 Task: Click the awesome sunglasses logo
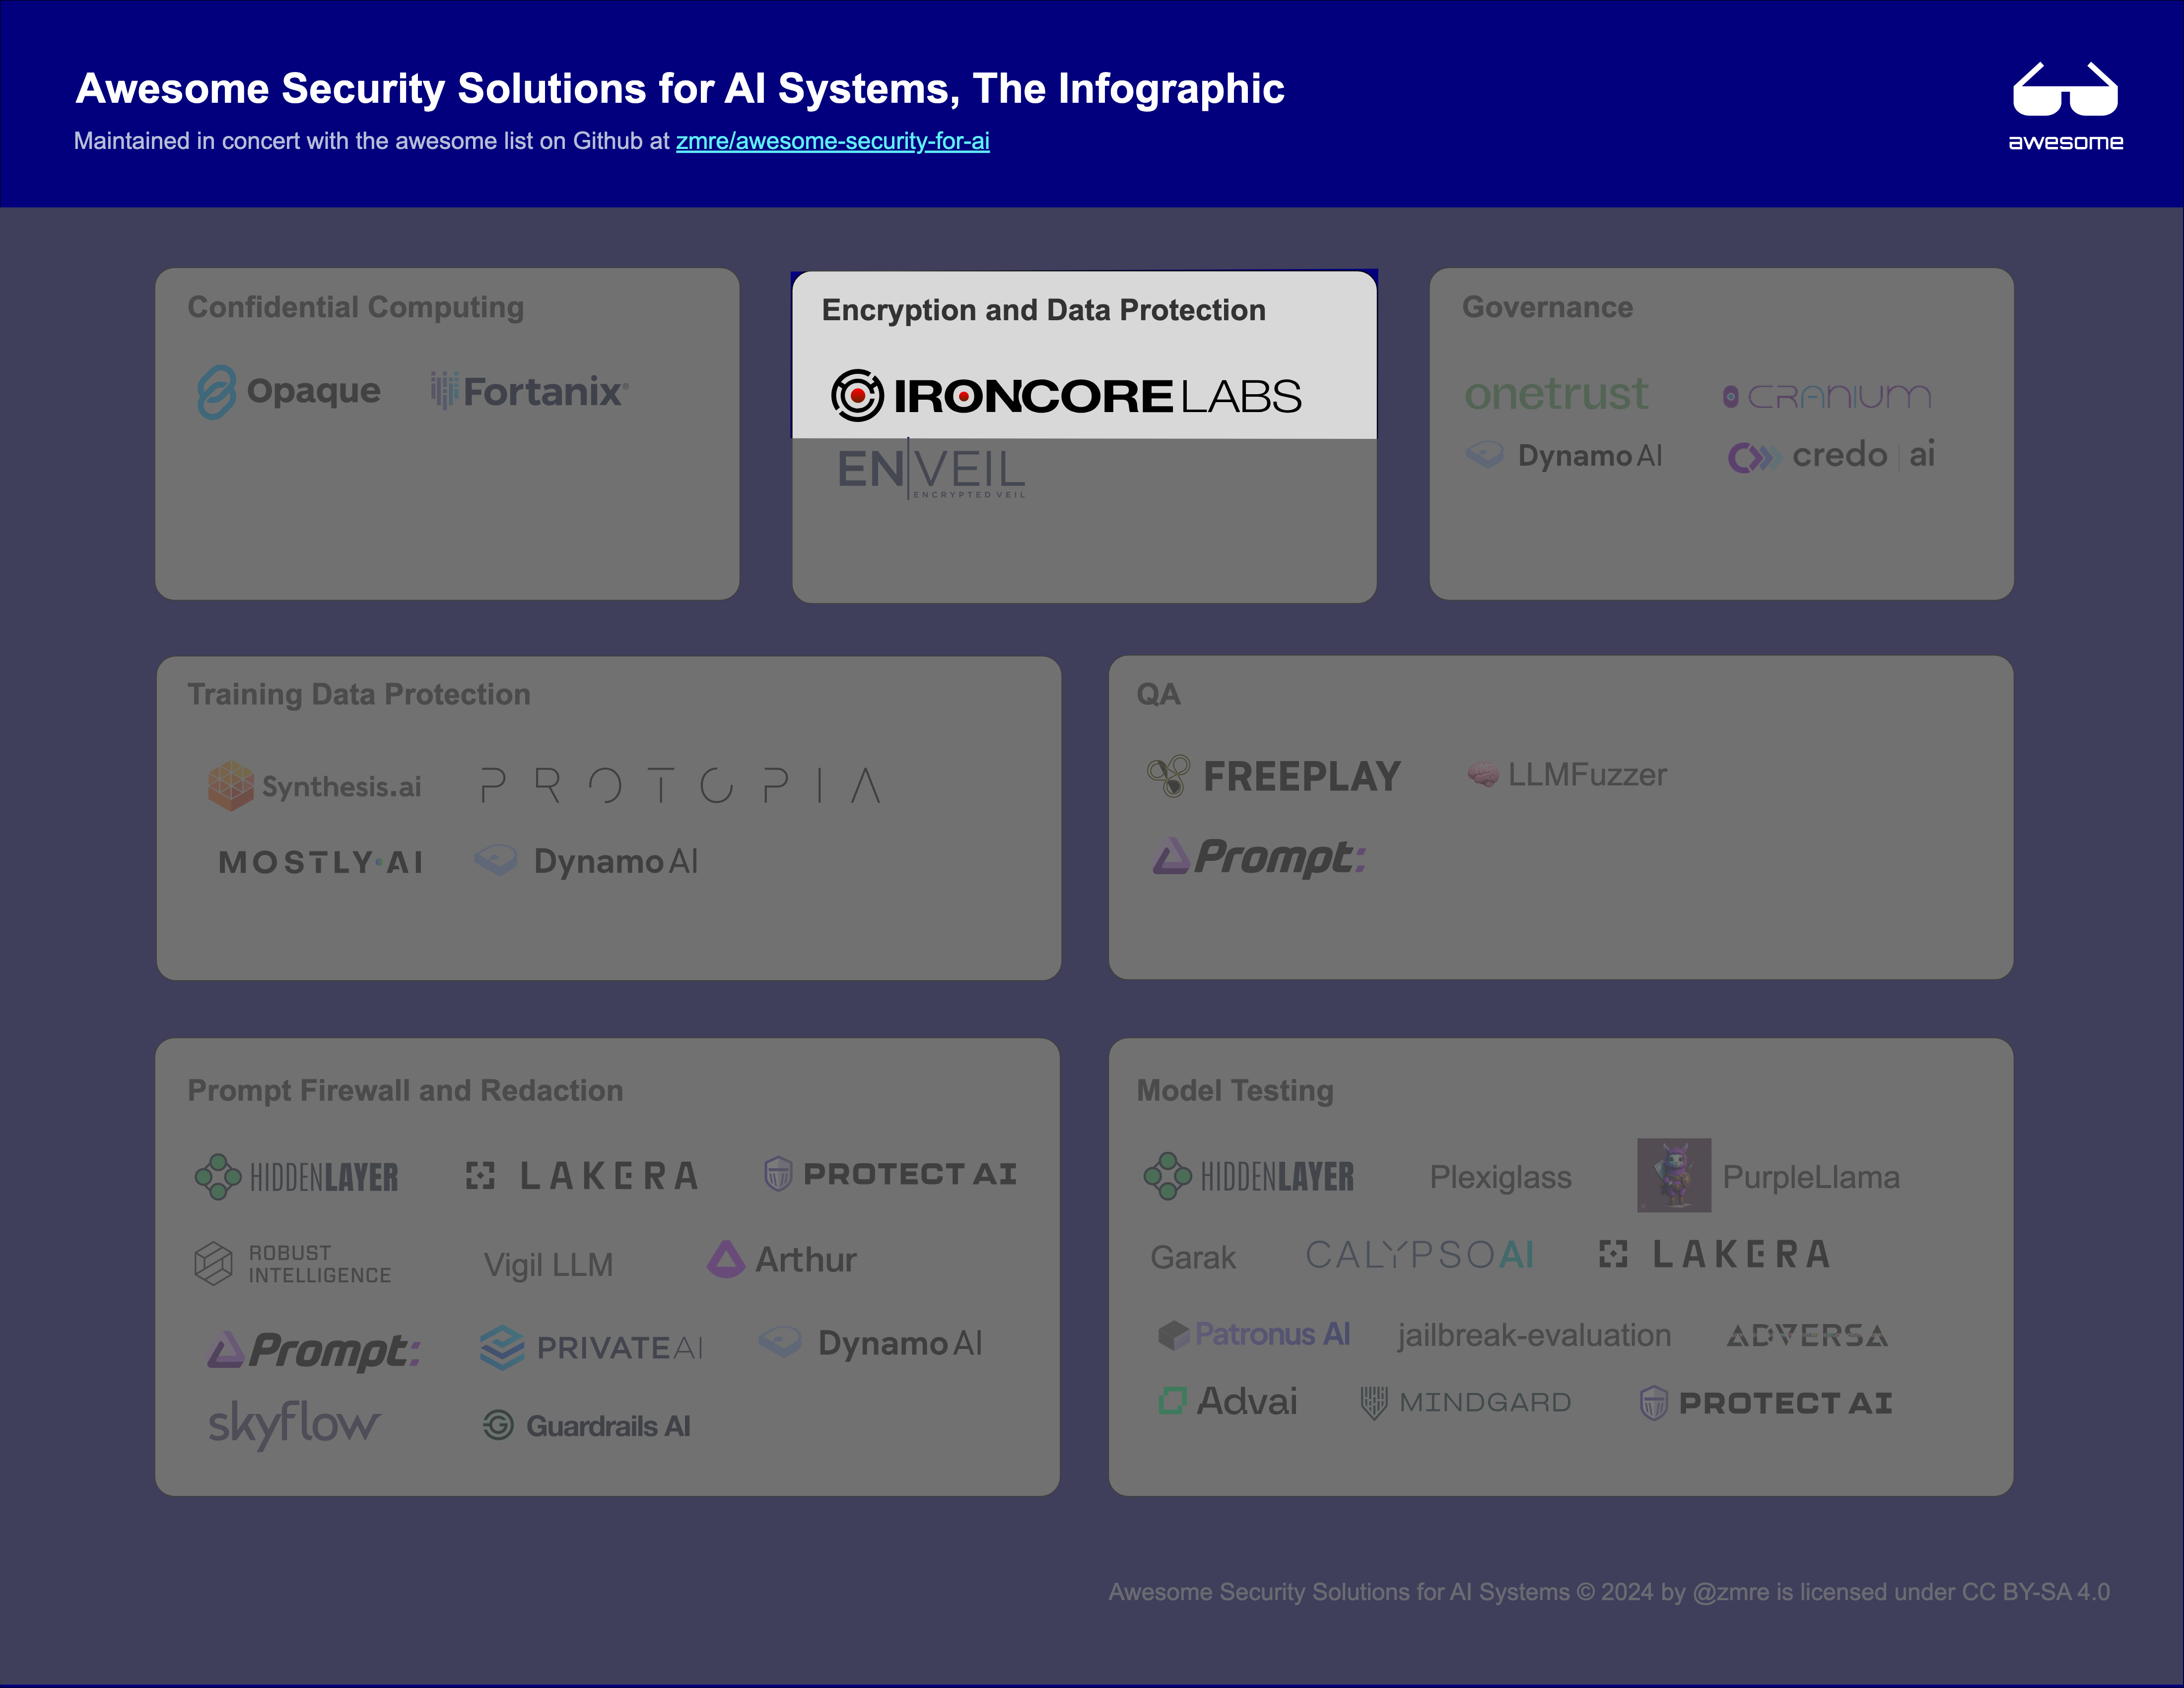[2065, 106]
